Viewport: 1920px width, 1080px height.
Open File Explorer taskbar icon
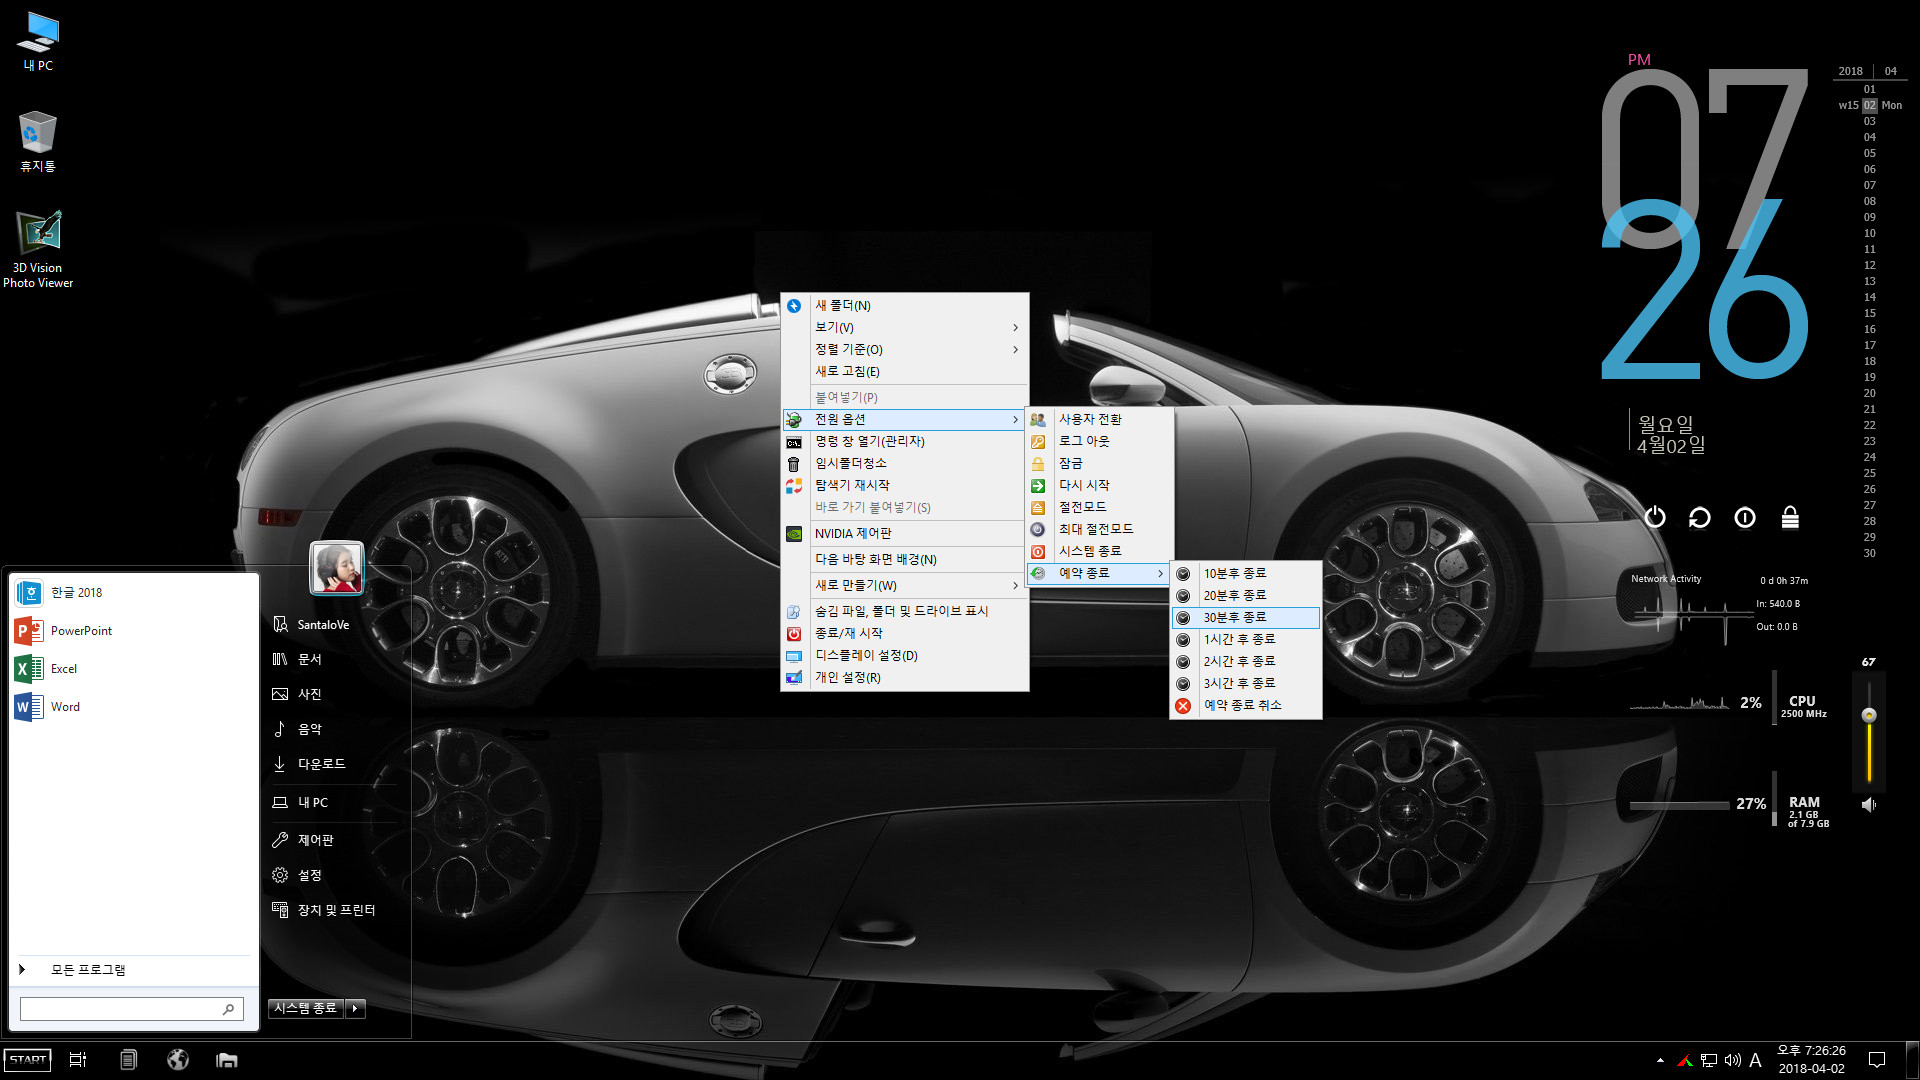[x=227, y=1060]
